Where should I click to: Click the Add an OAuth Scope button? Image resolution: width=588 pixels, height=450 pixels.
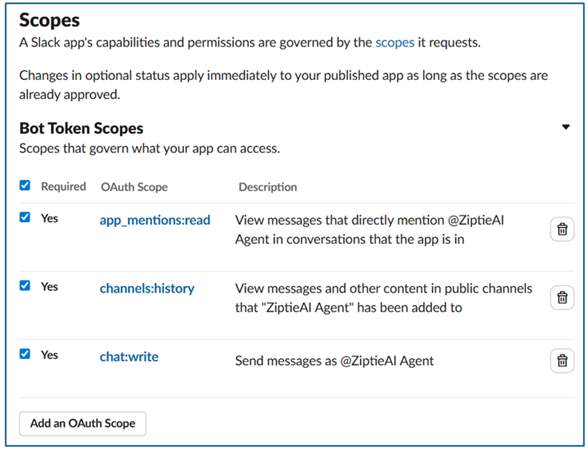[82, 423]
